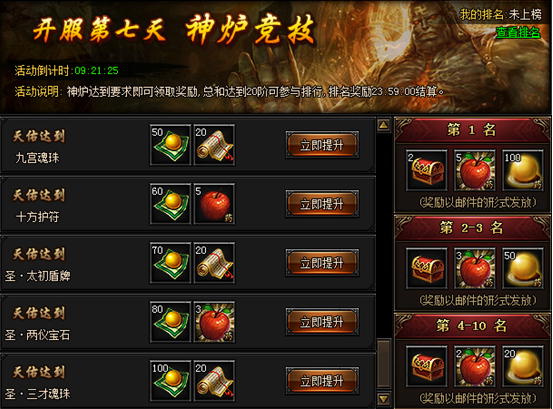Click the scroll up arrow of reward list
Image resolution: width=553 pixels, height=409 pixels.
[x=383, y=125]
